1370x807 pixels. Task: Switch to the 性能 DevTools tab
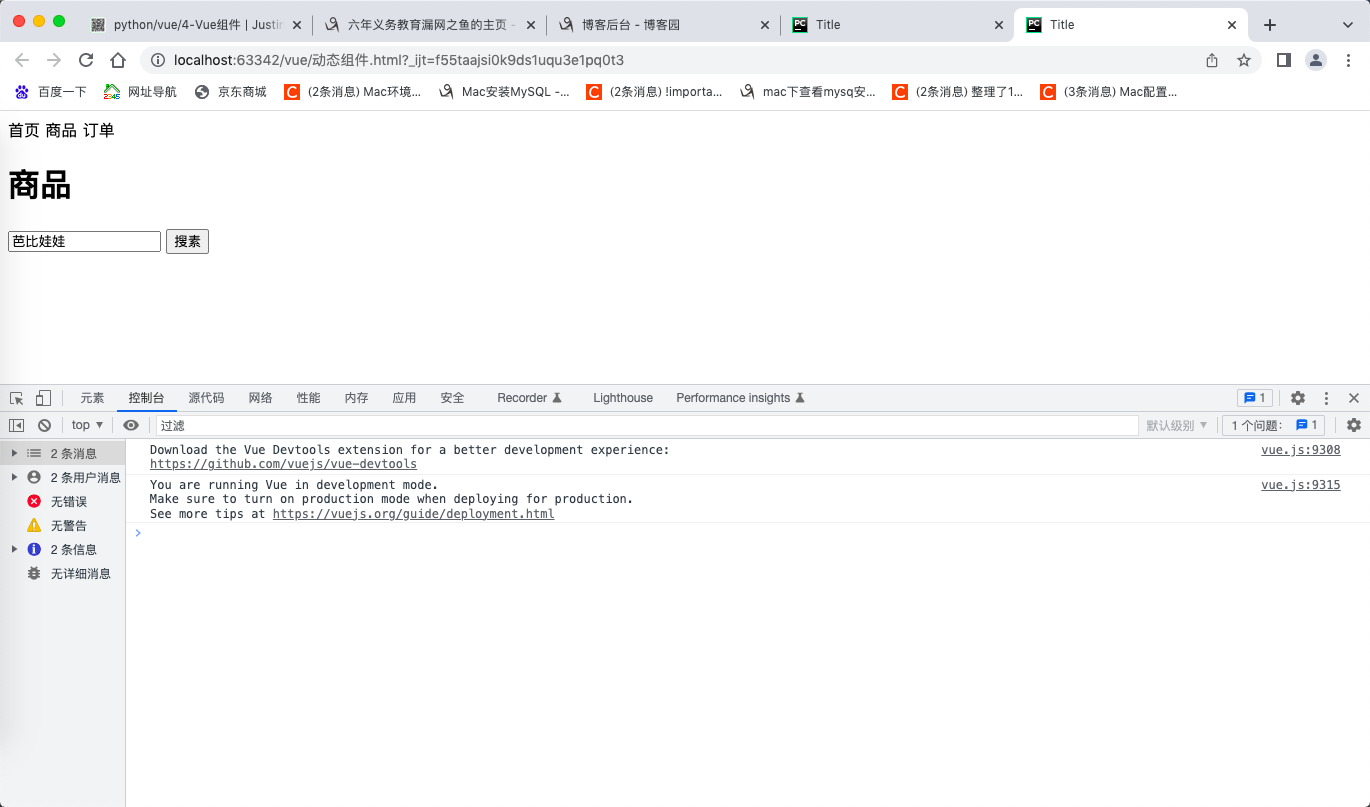(308, 398)
